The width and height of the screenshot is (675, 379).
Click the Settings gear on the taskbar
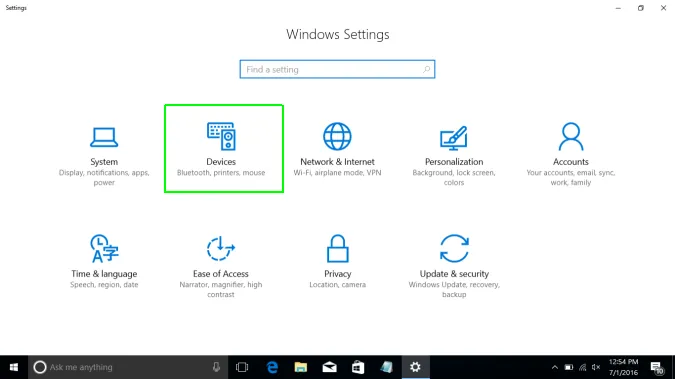[x=415, y=367]
